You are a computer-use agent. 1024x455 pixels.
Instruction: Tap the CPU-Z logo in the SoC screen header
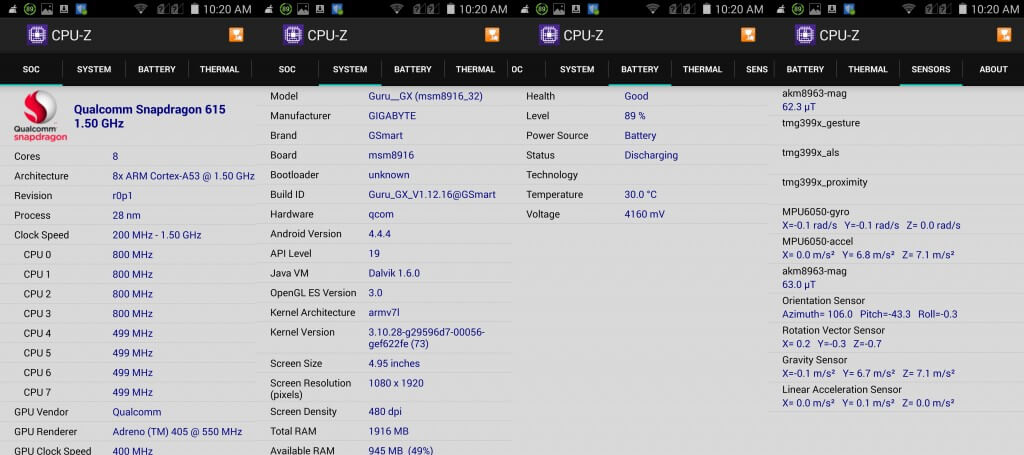click(x=37, y=35)
